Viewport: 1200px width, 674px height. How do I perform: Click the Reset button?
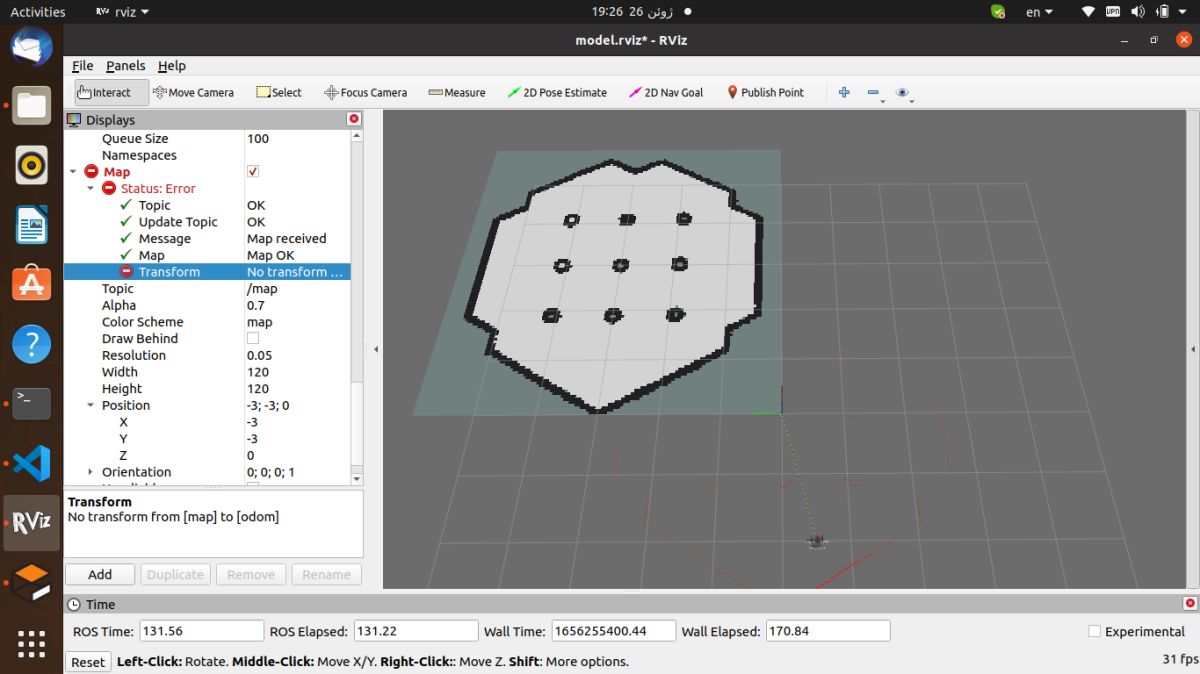(x=88, y=661)
